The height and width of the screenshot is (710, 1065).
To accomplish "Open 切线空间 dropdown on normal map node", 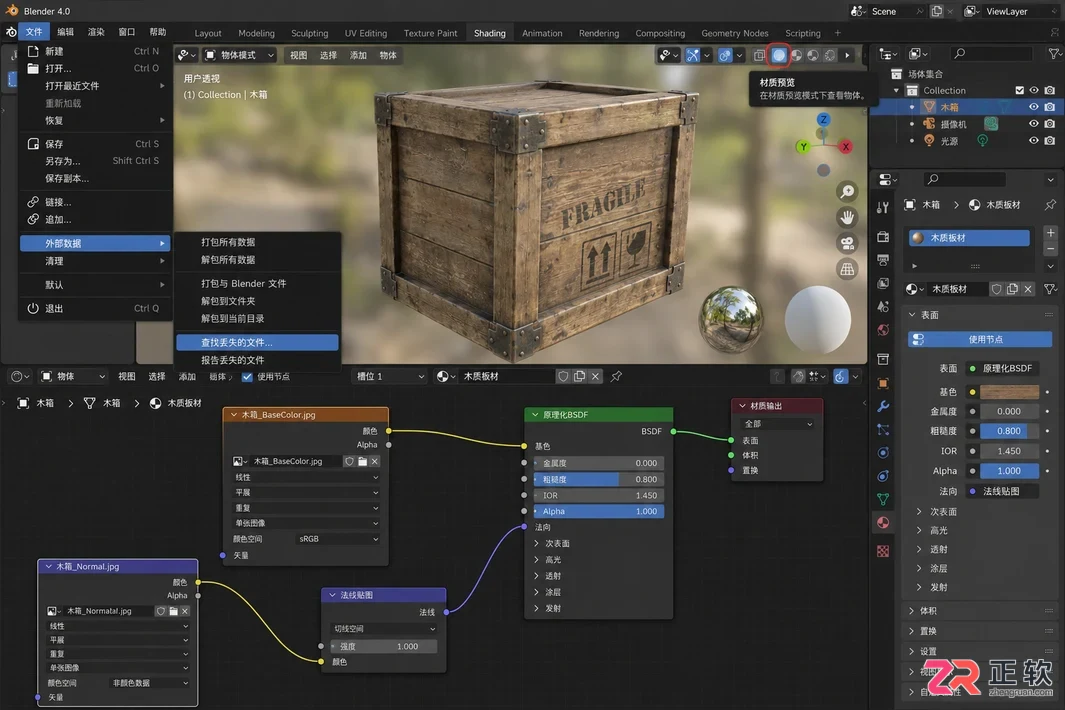I will coord(384,629).
